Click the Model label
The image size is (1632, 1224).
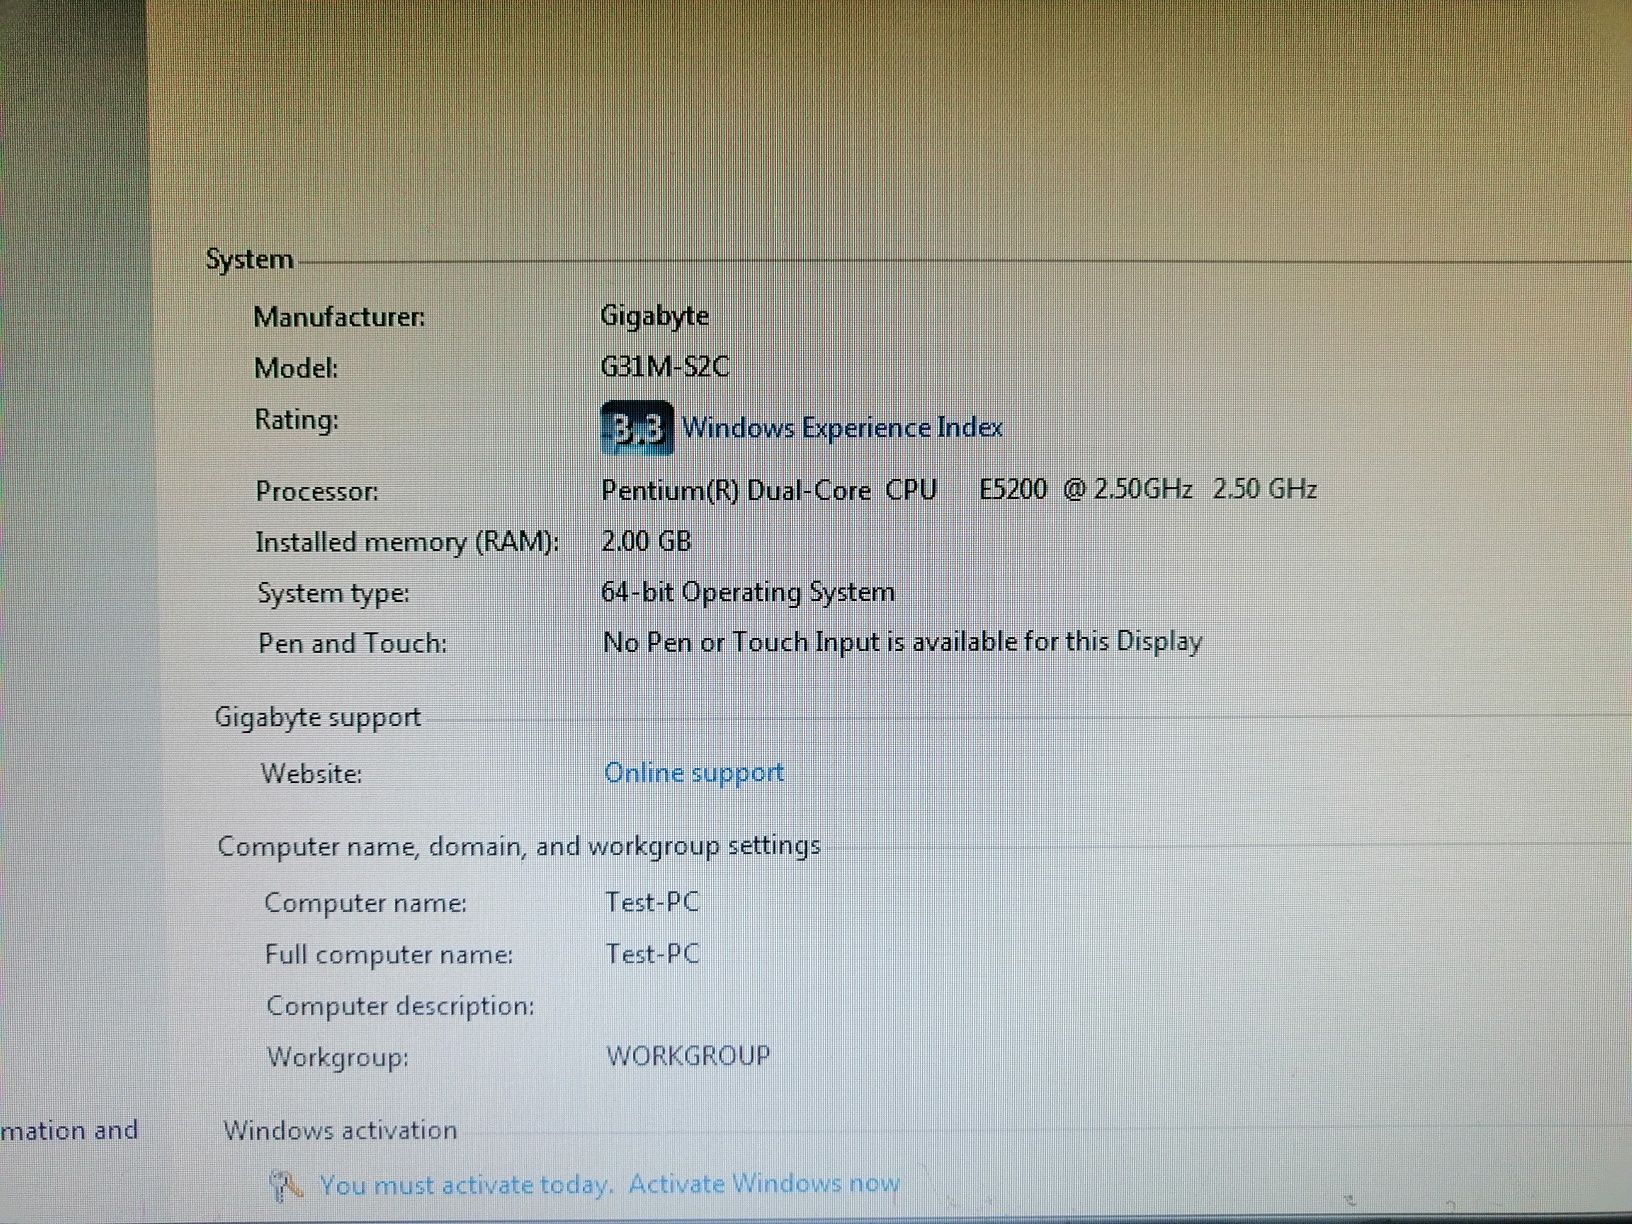click(x=296, y=368)
